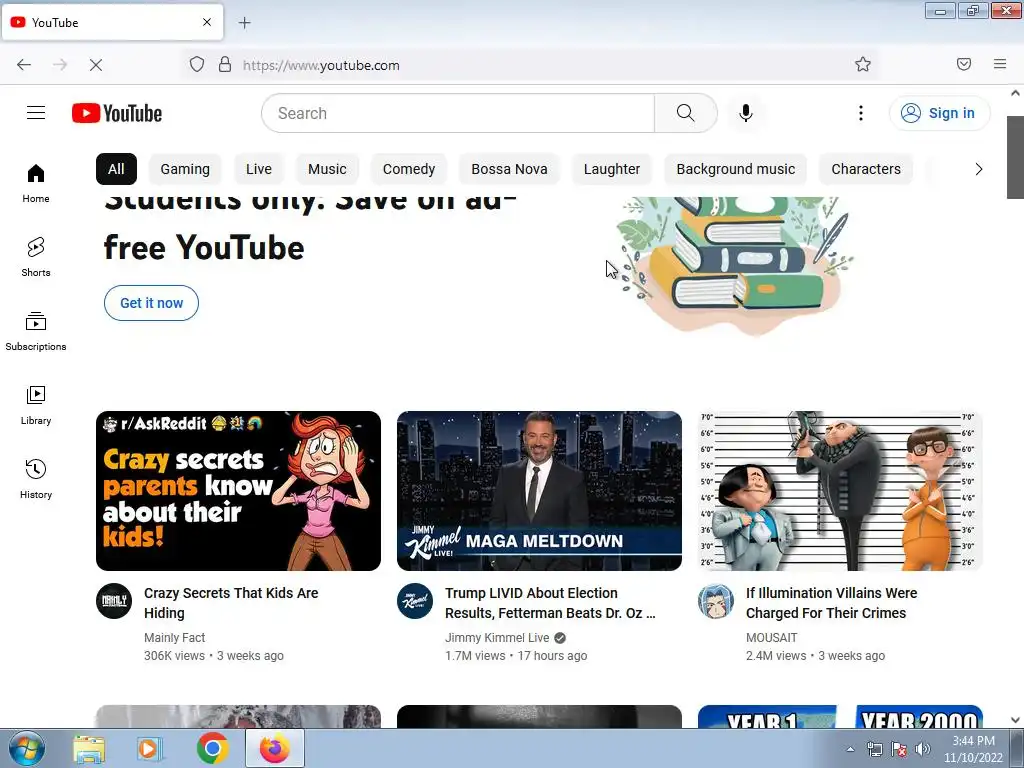The image size is (1024, 768).
Task: Stop page loading with X button
Action: point(95,64)
